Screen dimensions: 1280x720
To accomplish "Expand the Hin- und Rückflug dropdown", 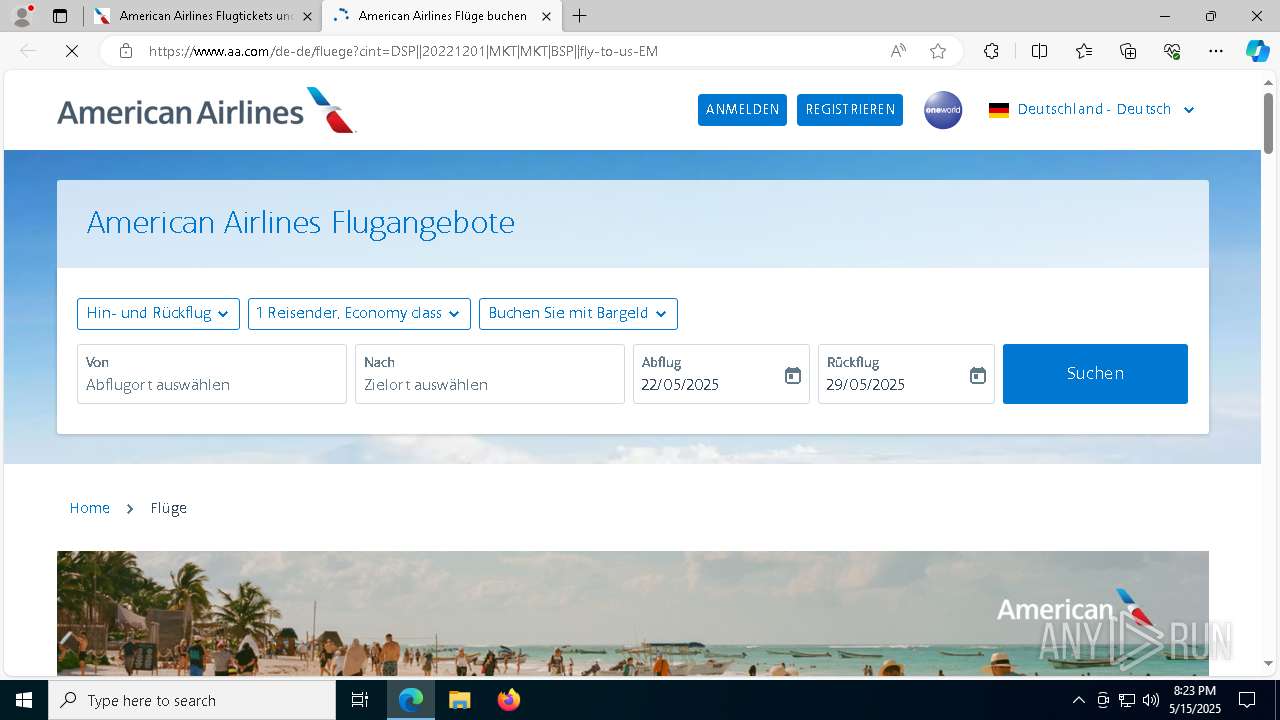I will coord(158,313).
